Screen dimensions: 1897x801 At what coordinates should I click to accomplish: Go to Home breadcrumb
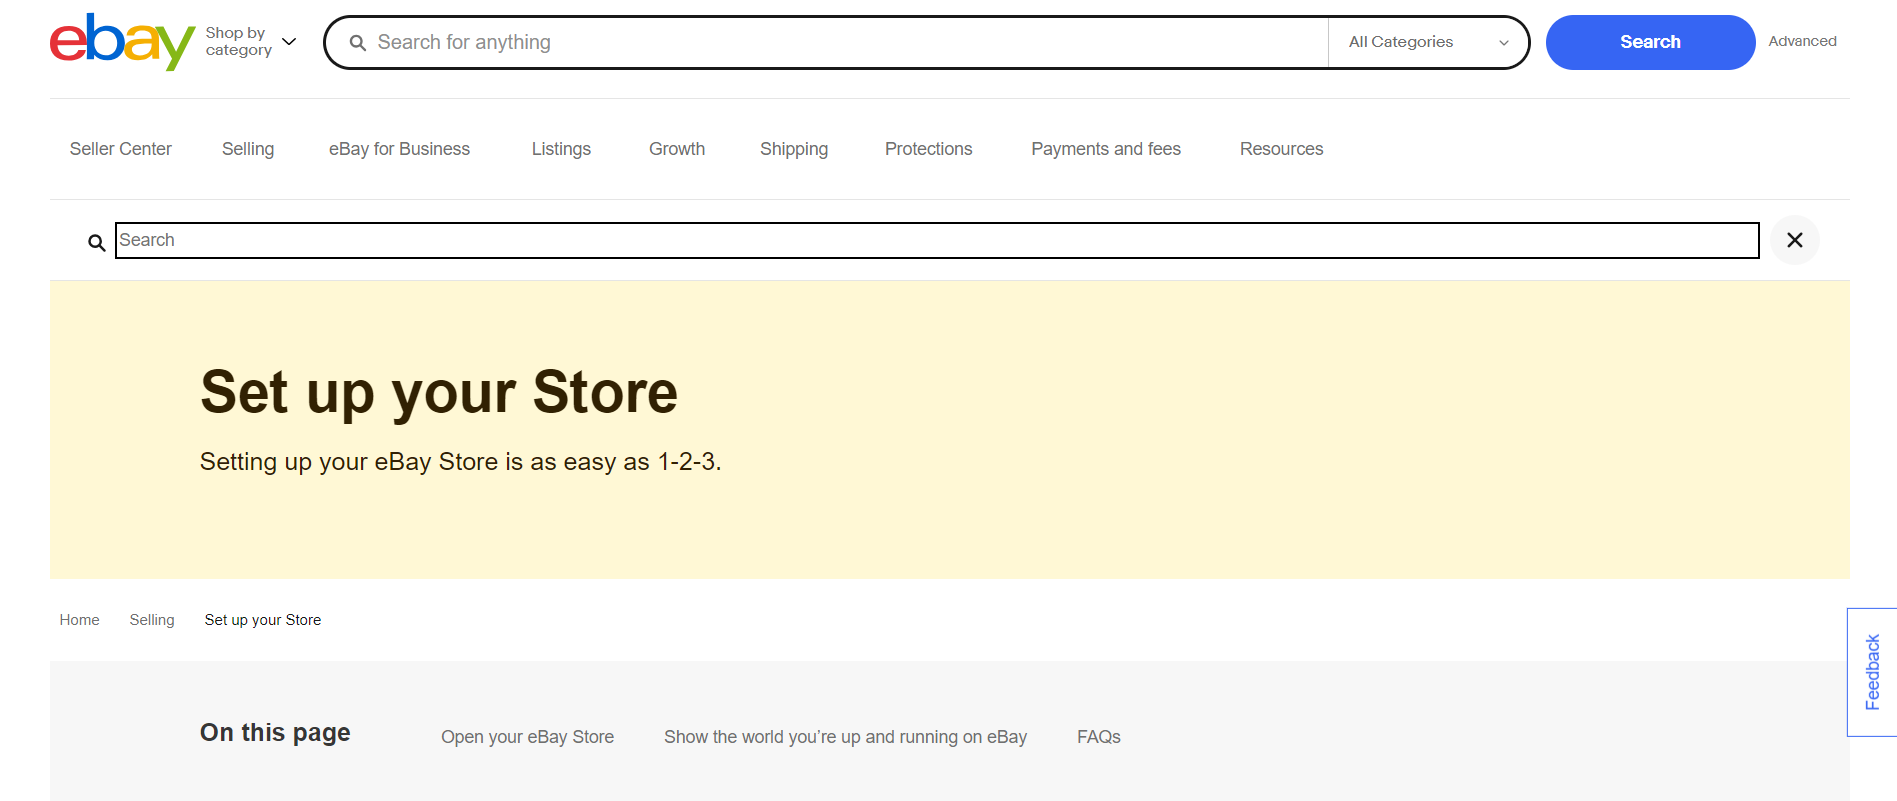point(79,620)
